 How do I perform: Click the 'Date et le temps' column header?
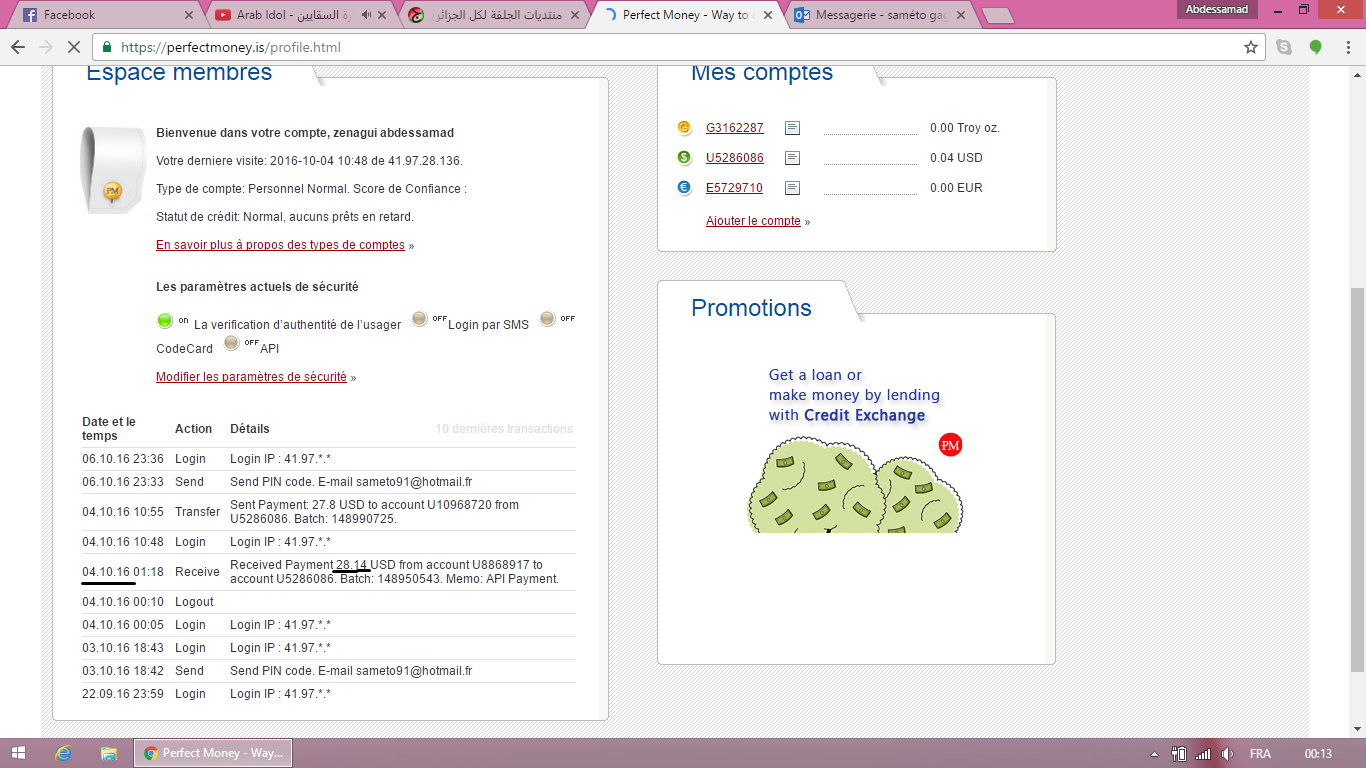[x=109, y=429]
